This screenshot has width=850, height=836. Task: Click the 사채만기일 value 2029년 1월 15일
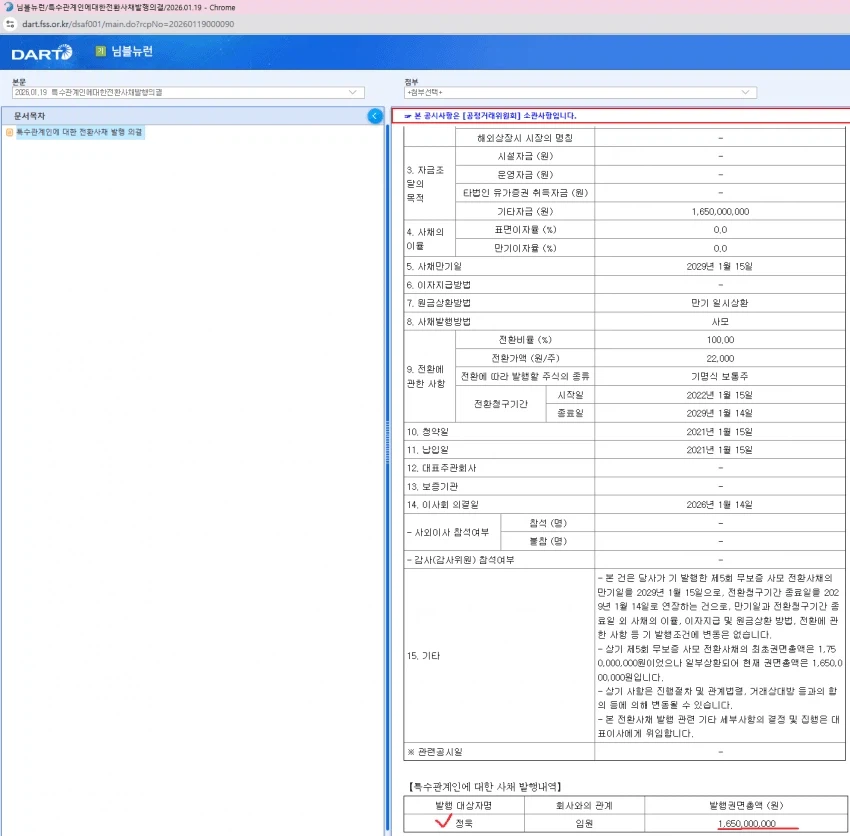click(719, 266)
